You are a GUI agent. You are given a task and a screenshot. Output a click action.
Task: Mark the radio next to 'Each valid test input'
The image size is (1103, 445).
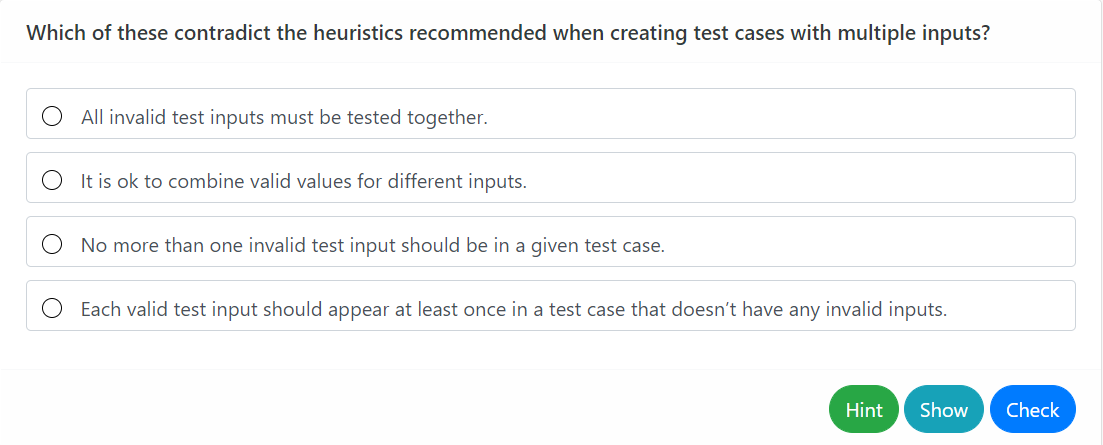click(53, 309)
